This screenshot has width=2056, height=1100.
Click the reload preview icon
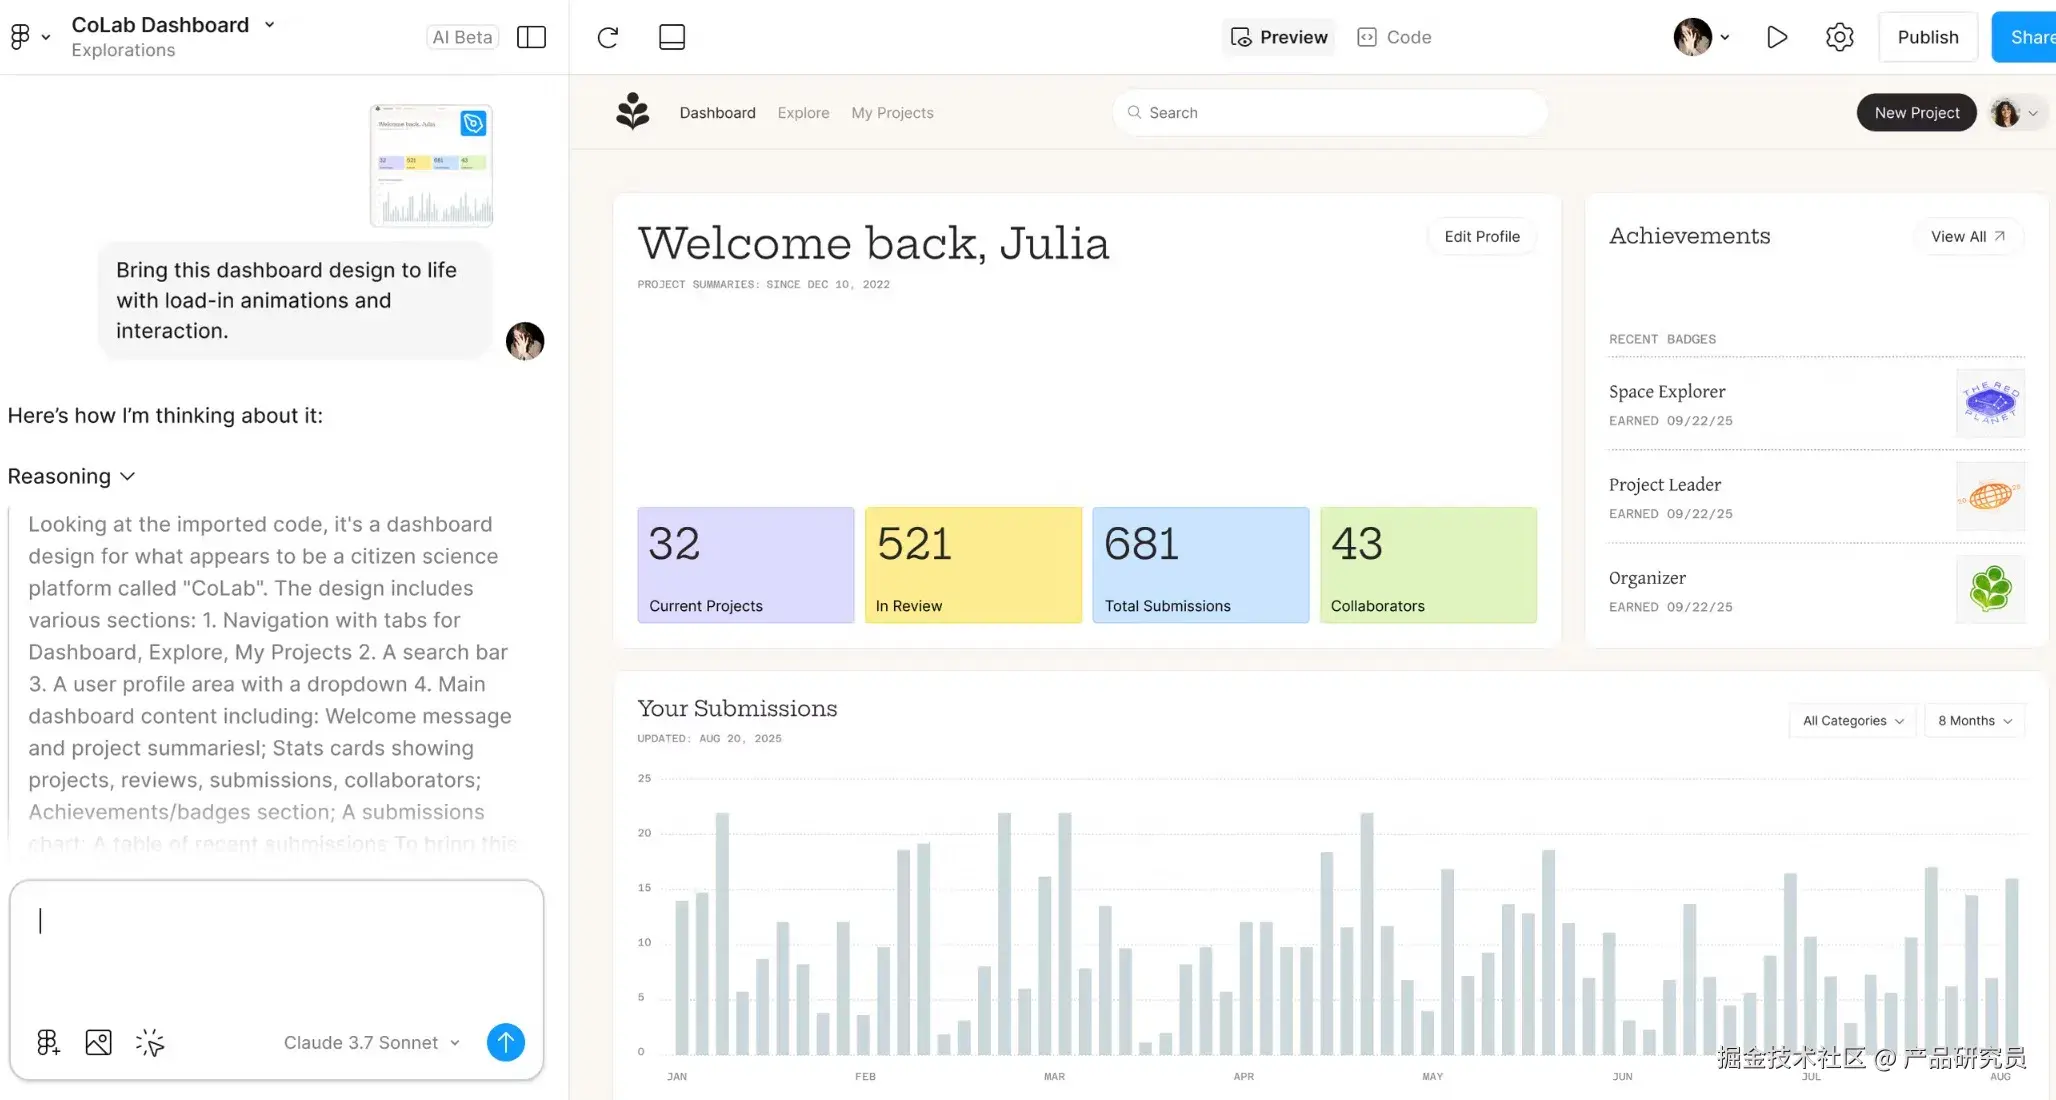coord(608,38)
